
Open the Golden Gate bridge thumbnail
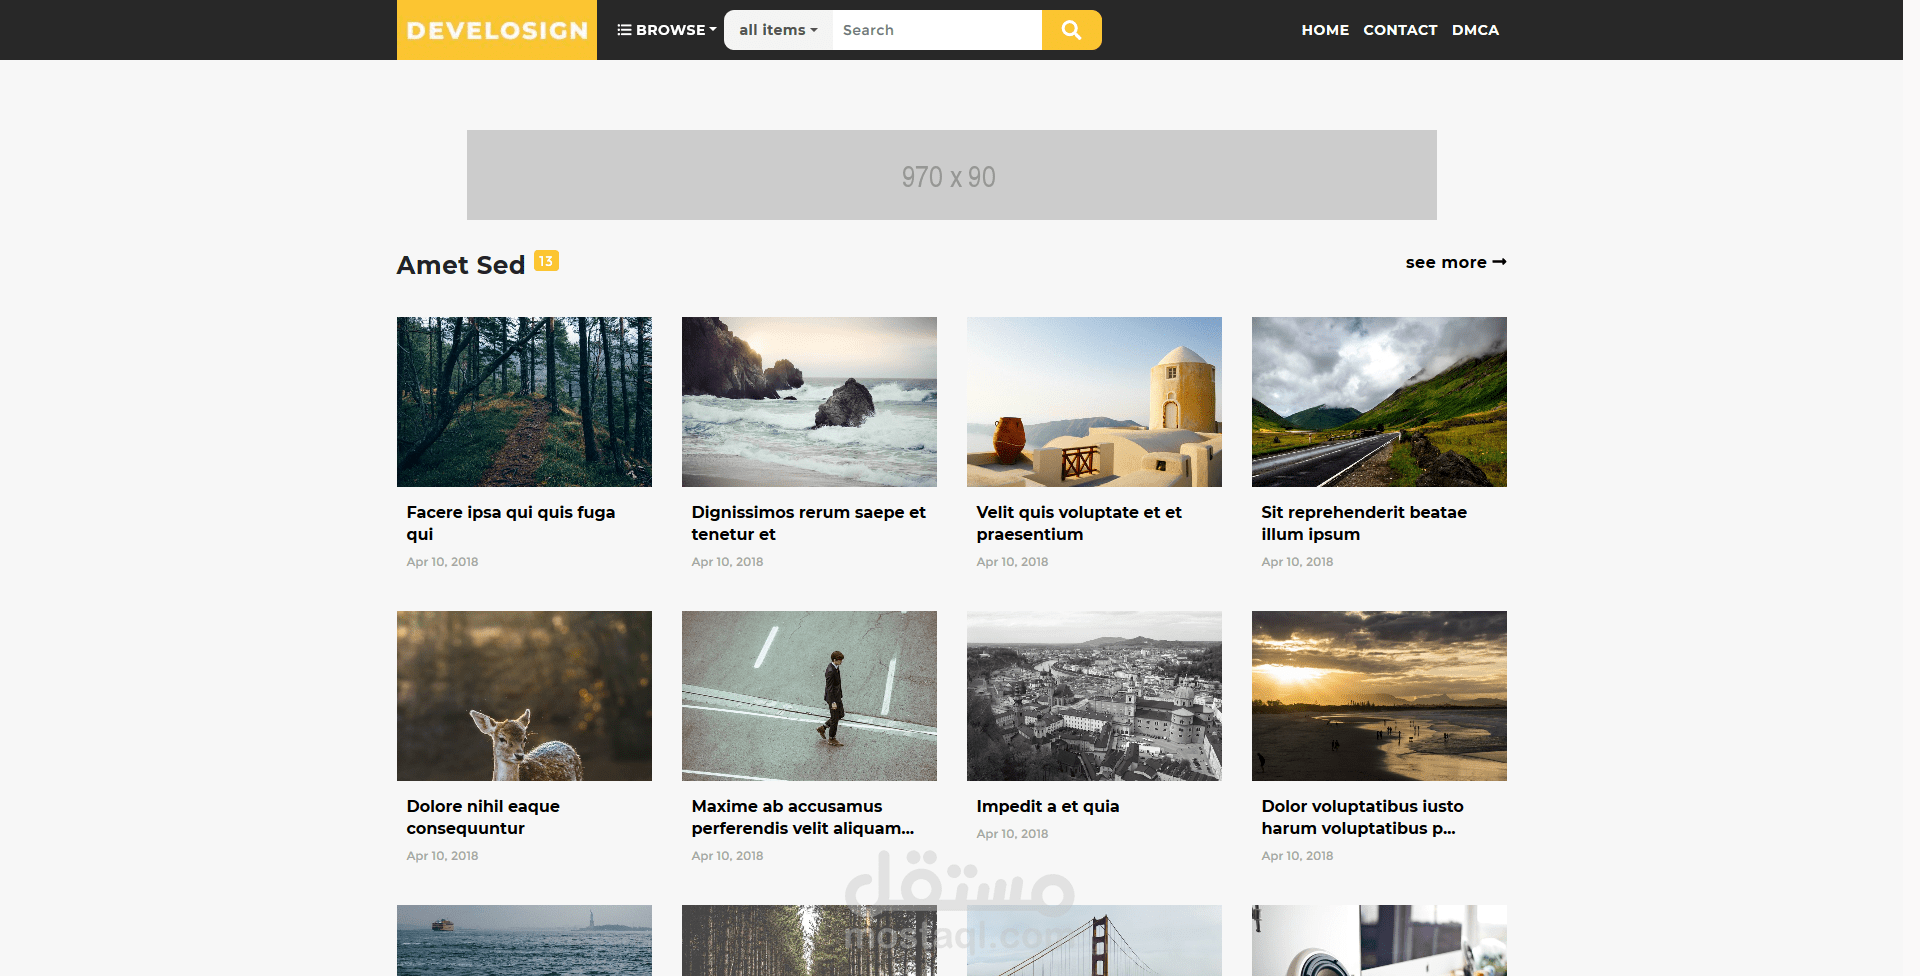(x=1094, y=940)
